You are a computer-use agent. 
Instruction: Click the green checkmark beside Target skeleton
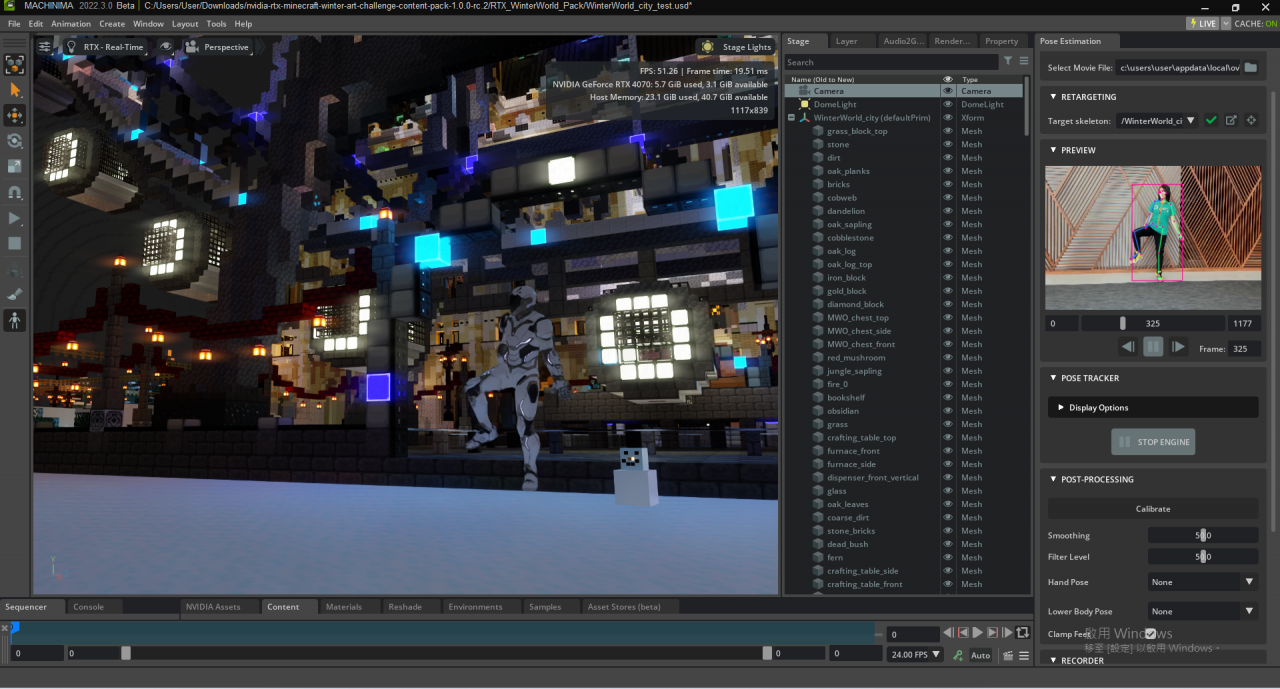click(x=1211, y=121)
